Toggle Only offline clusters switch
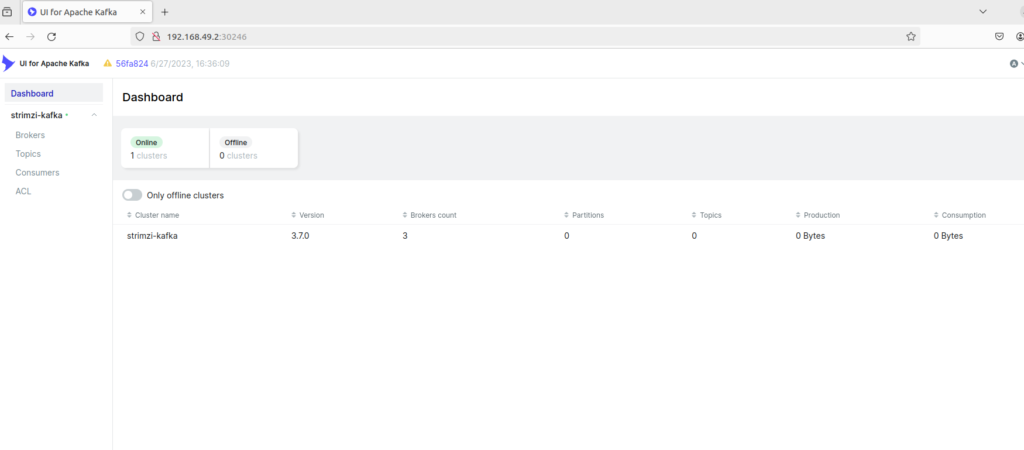The image size is (1024, 450). coord(132,195)
